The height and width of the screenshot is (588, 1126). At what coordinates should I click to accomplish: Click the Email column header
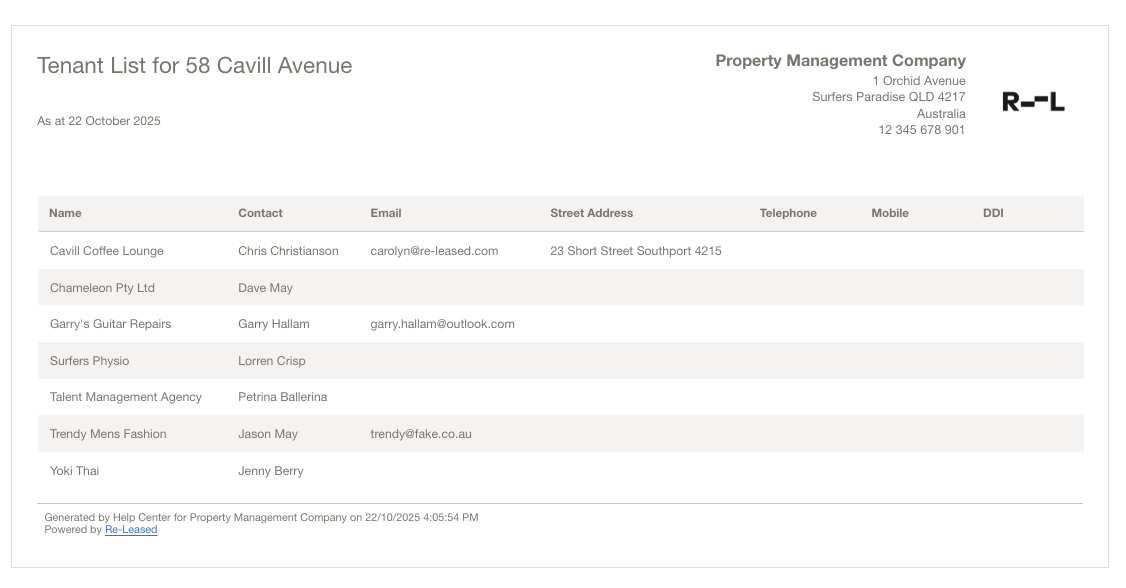tap(385, 213)
